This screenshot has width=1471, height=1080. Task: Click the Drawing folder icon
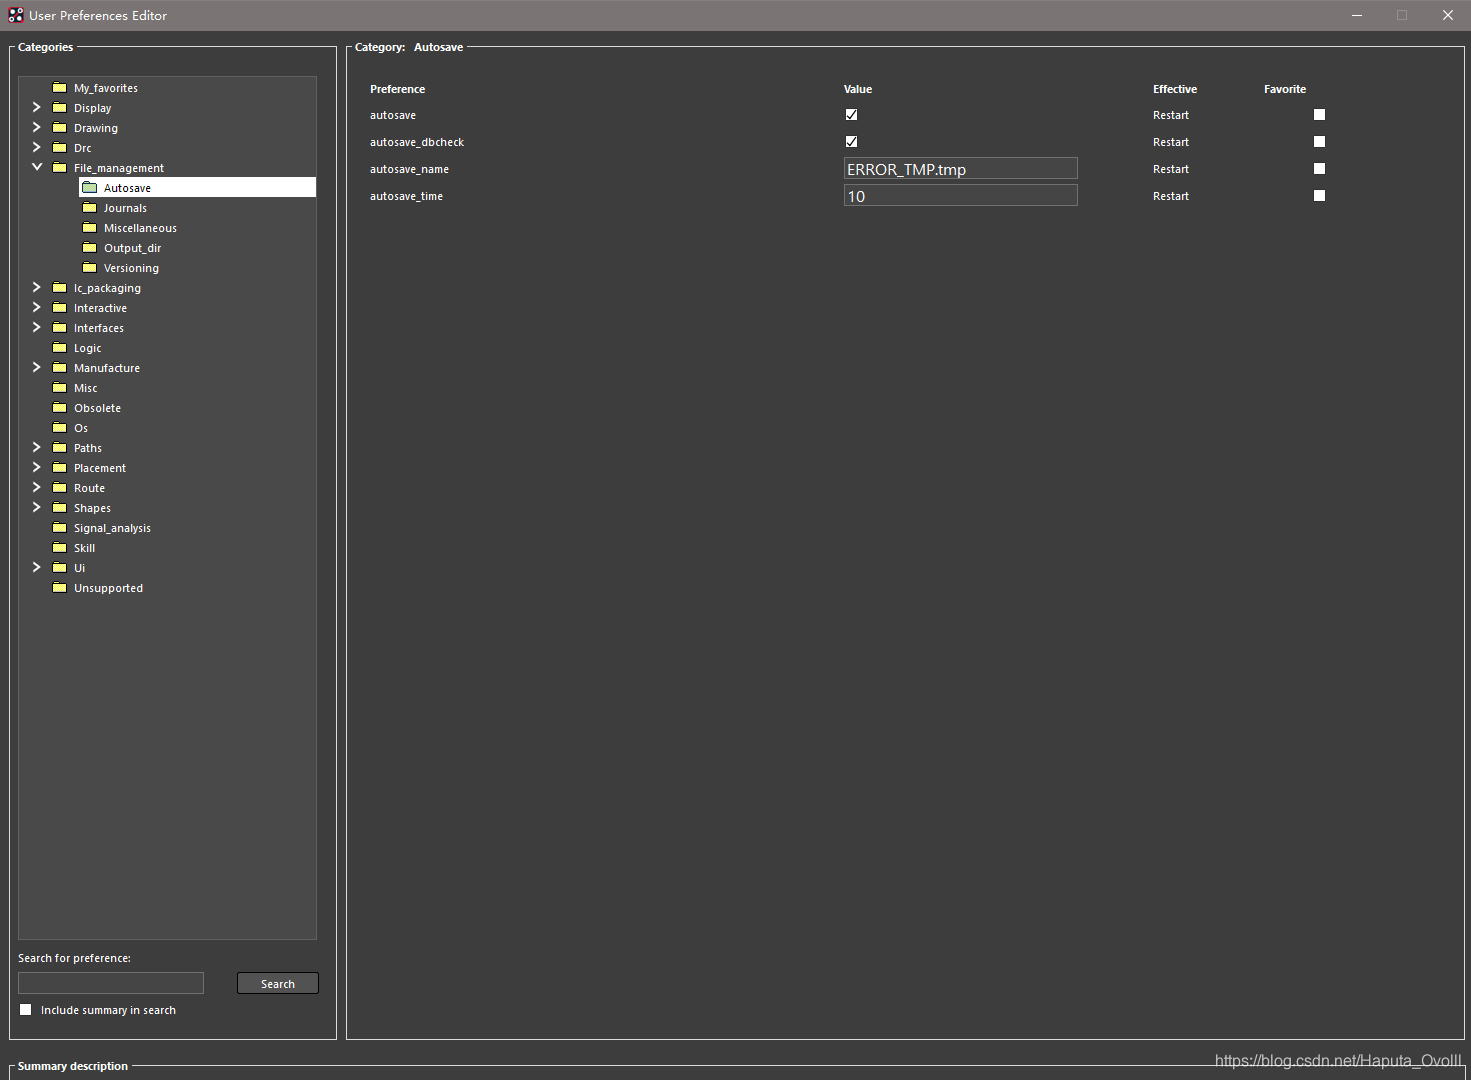point(59,128)
